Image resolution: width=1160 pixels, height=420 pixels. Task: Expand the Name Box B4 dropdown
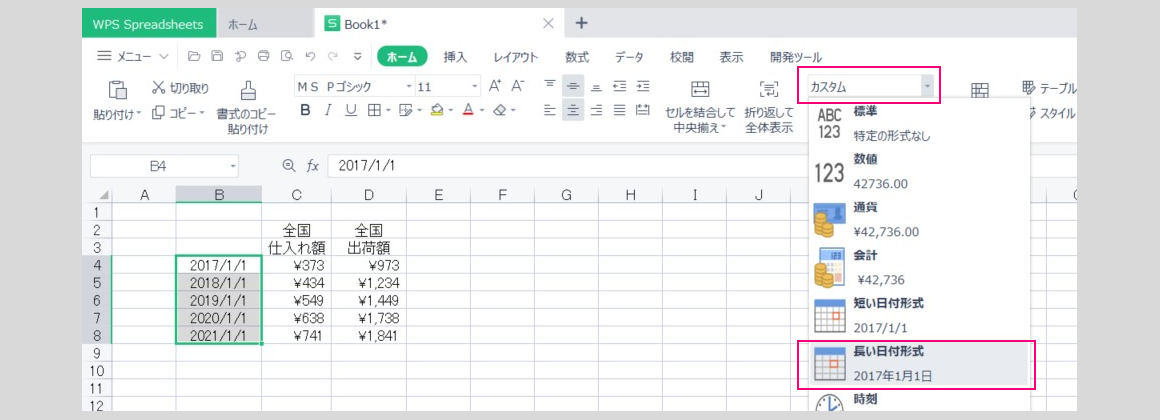233,166
